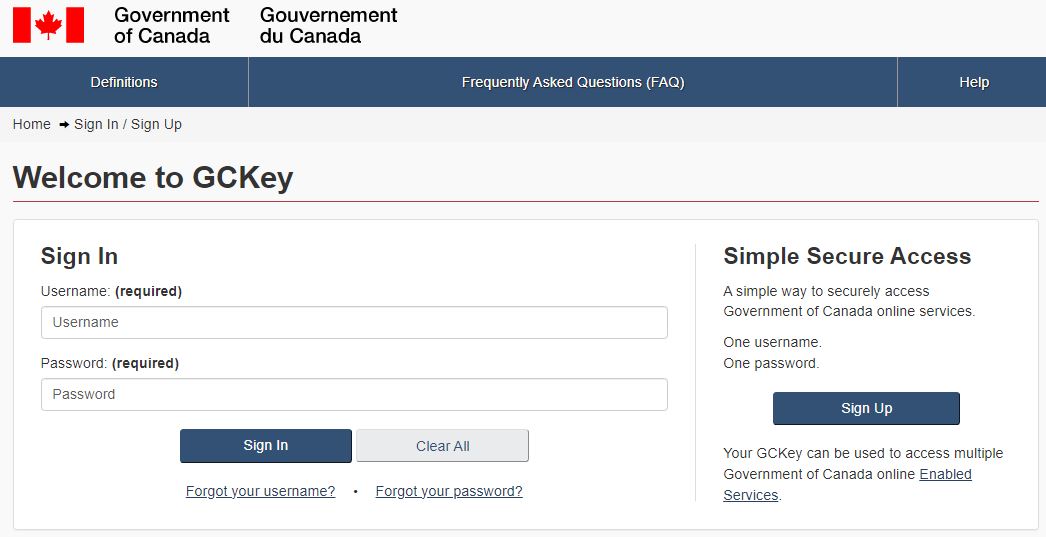Viewport: 1046px width, 537px height.
Task: Click the Government of Canada English wordmark
Action: 171,26
